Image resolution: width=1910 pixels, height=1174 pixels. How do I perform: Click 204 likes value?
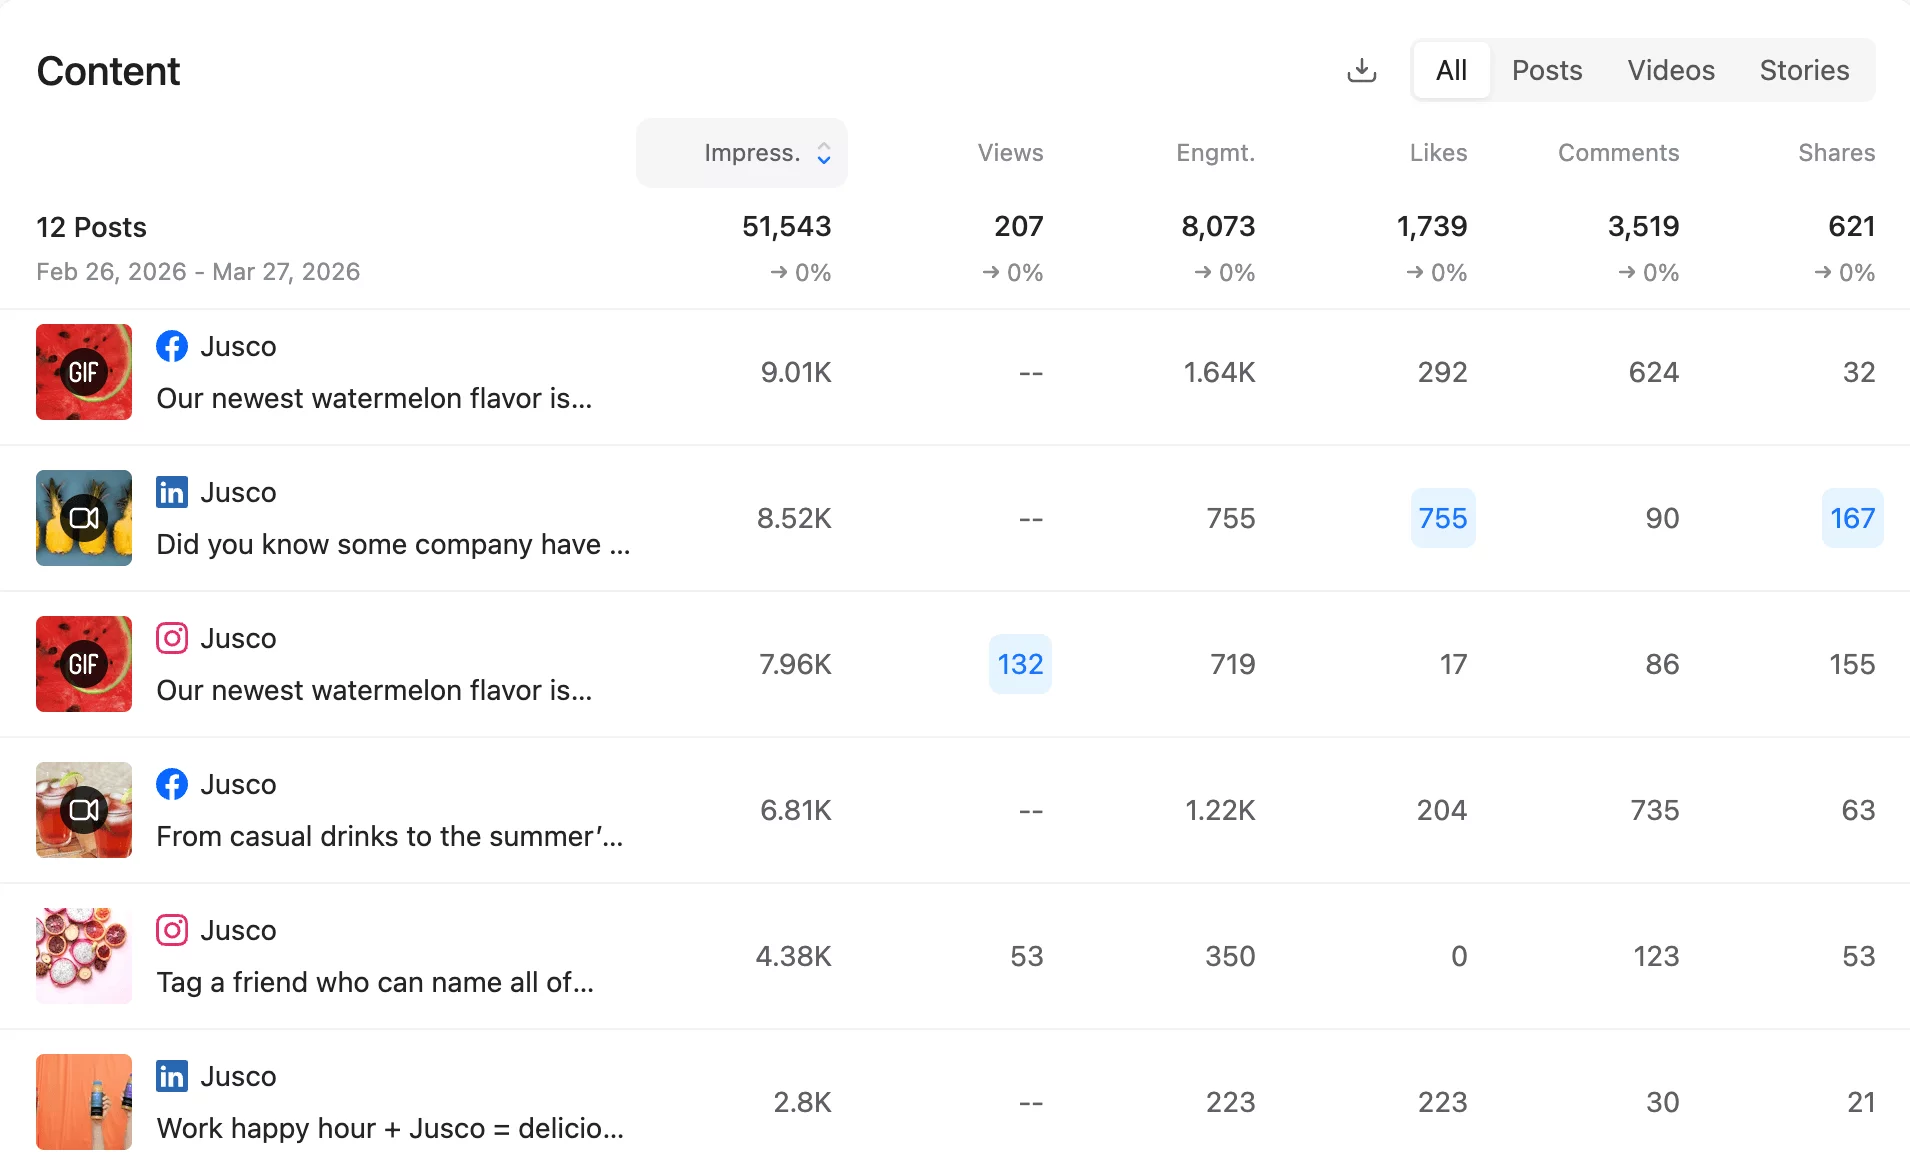[x=1441, y=810]
